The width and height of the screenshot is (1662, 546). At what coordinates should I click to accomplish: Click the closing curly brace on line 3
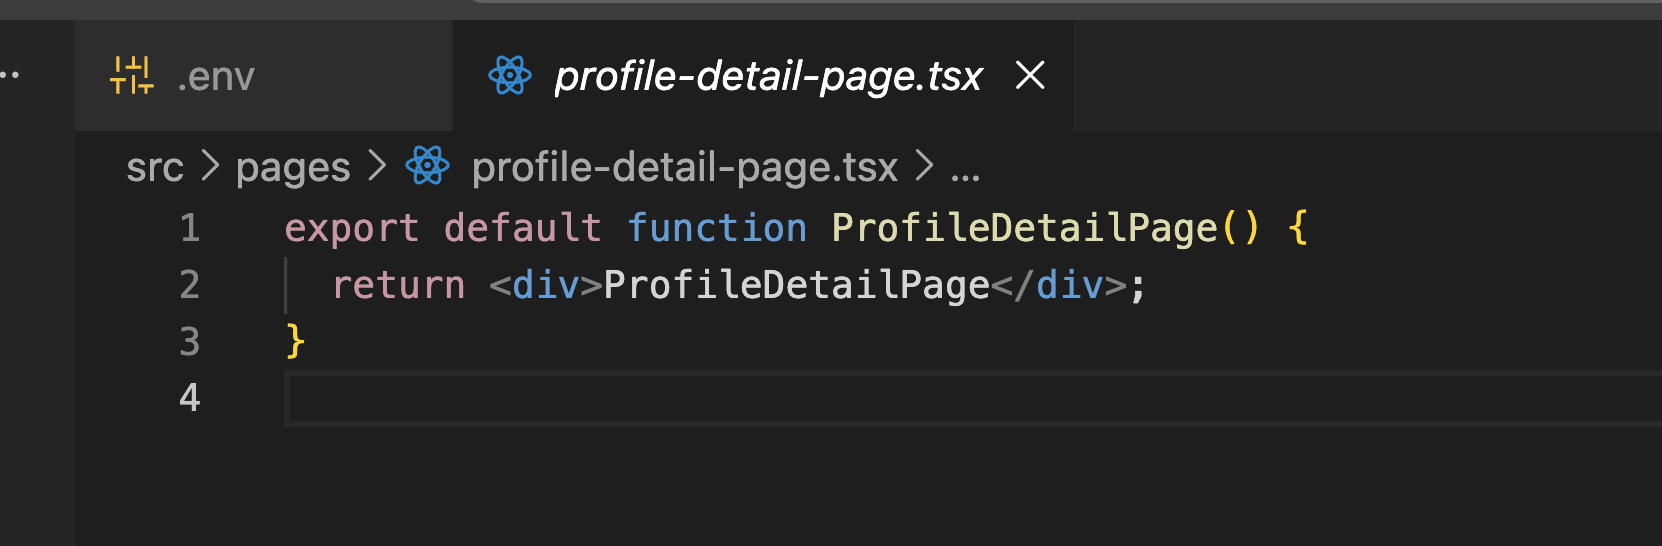coord(295,342)
